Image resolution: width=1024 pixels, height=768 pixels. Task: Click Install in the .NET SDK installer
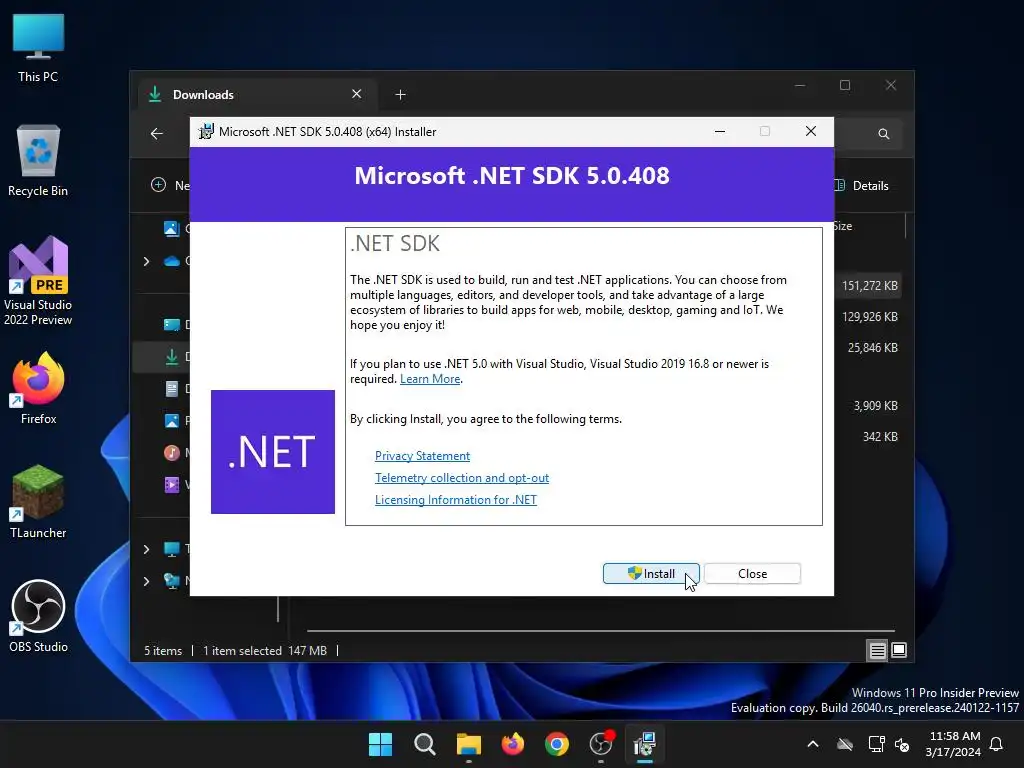pos(651,573)
